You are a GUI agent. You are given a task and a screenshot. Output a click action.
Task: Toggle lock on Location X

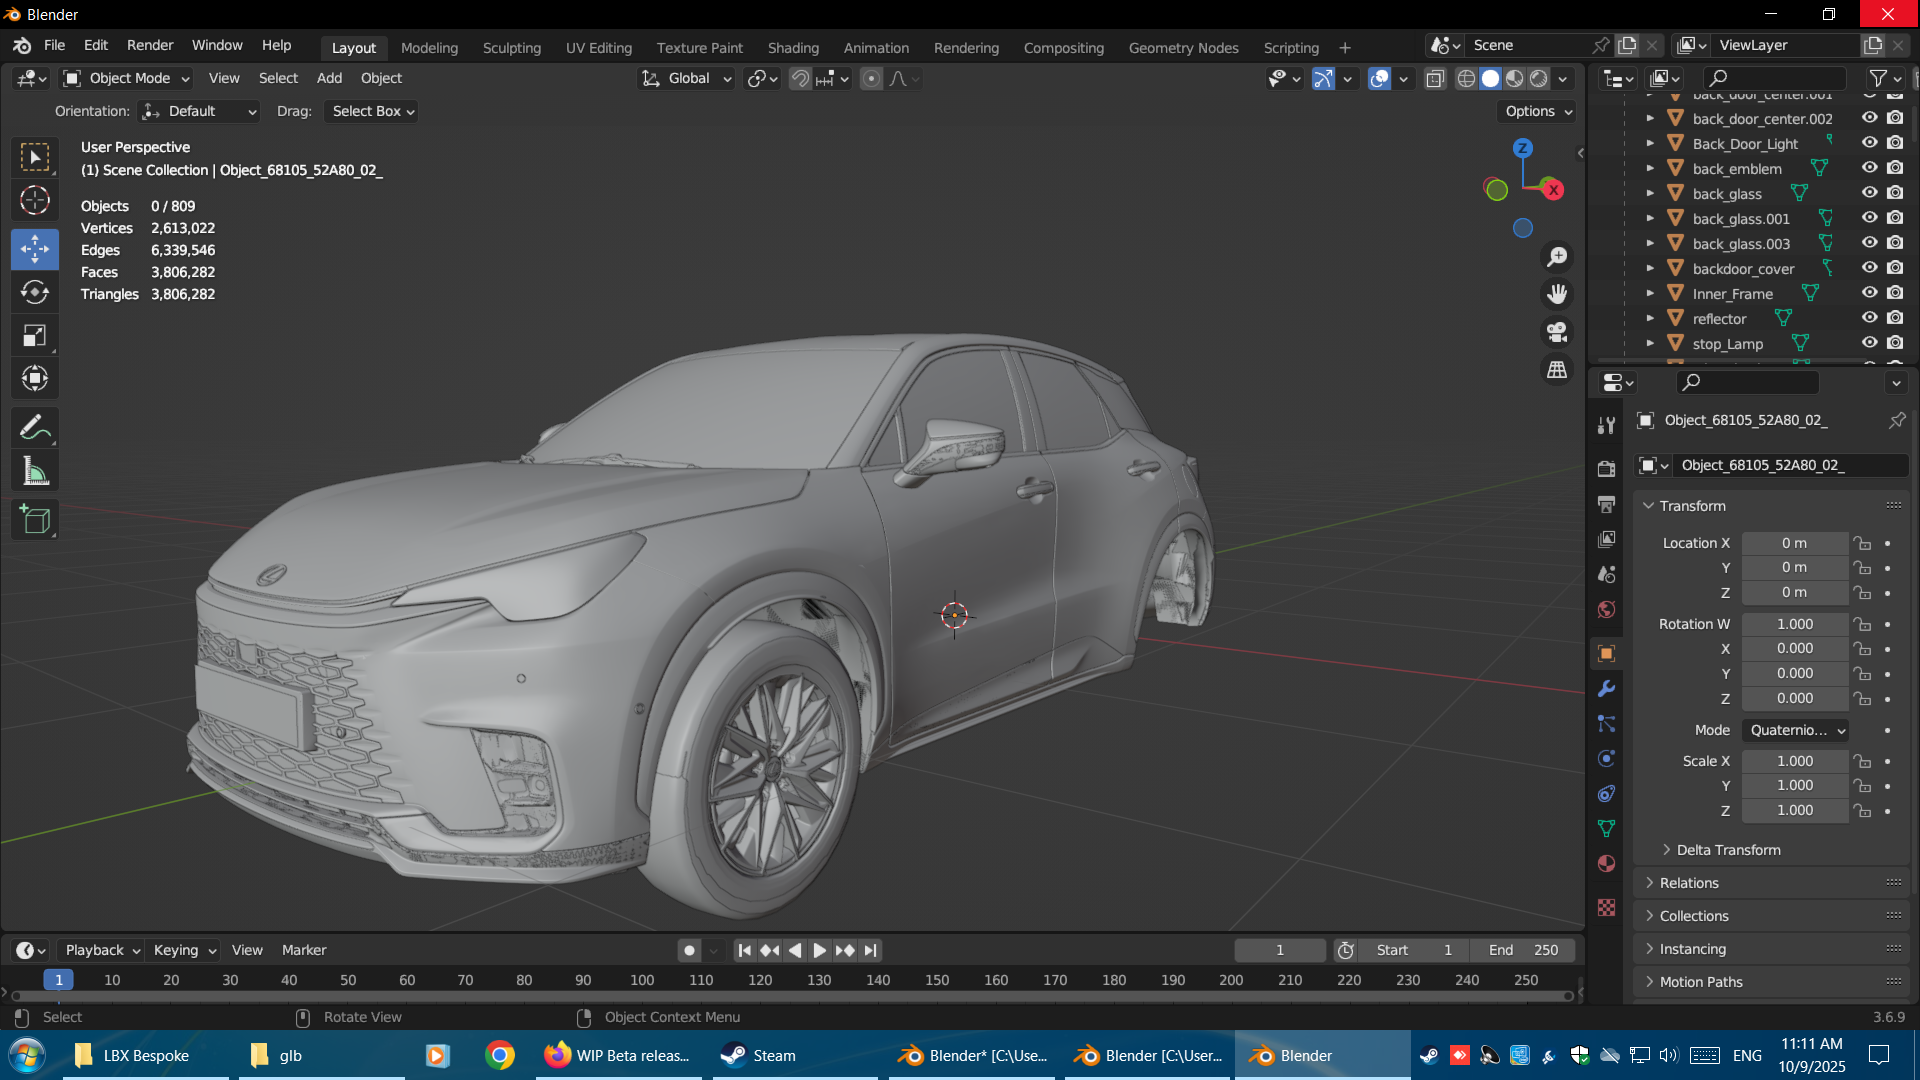[x=1862, y=543]
